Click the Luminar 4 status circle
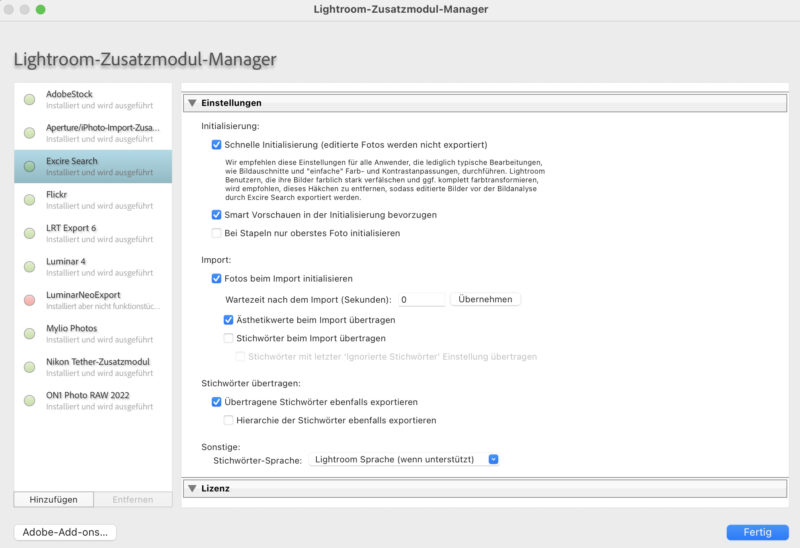The width and height of the screenshot is (800, 548). pos(30,267)
